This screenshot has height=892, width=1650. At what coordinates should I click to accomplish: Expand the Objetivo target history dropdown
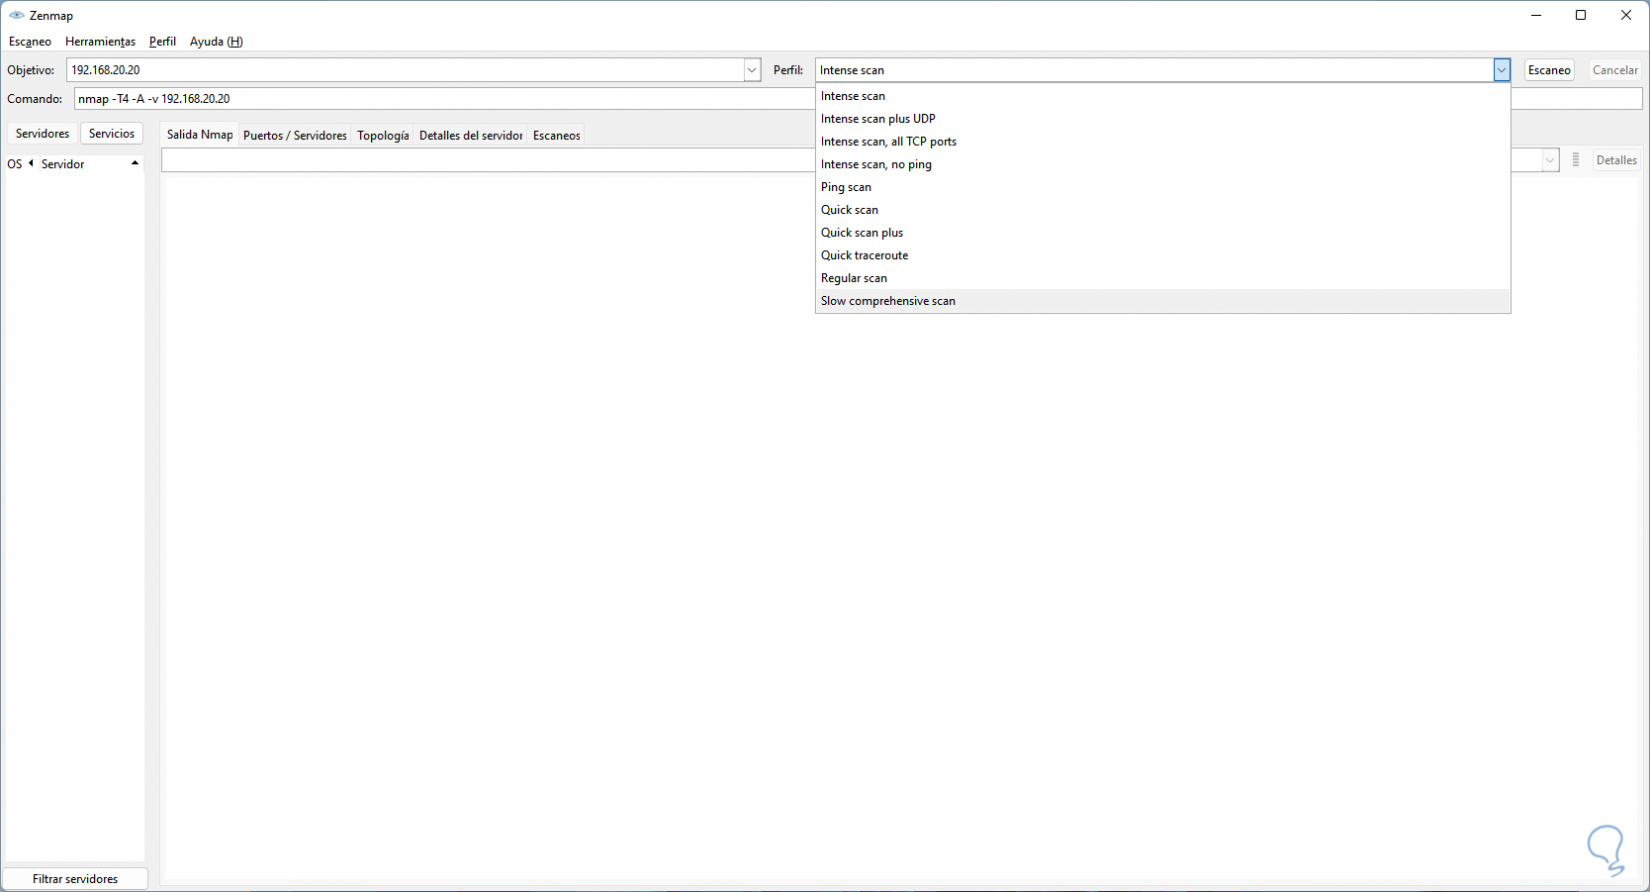752,70
